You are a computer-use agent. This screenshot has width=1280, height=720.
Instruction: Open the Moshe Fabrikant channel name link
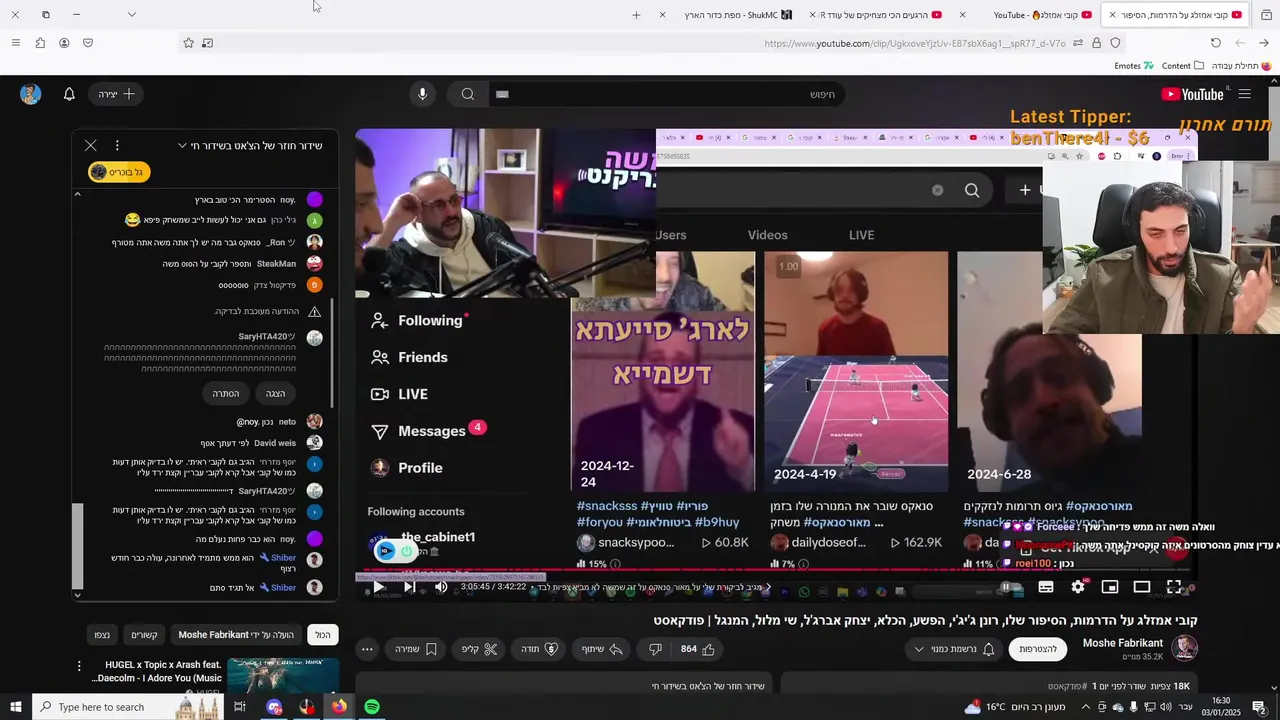tap(1122, 643)
